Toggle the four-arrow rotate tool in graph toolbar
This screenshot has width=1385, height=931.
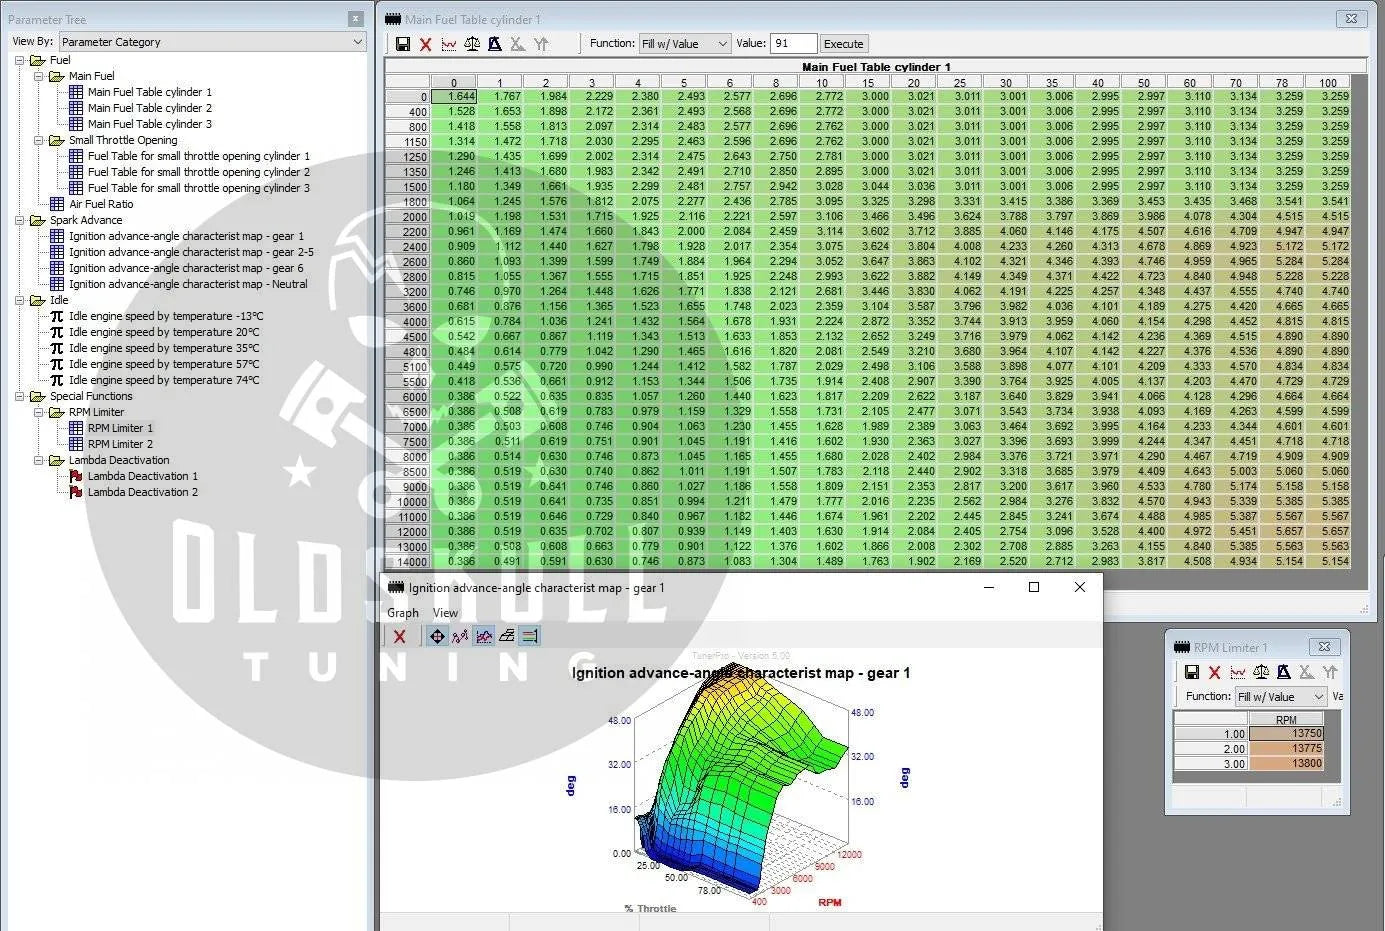437,636
